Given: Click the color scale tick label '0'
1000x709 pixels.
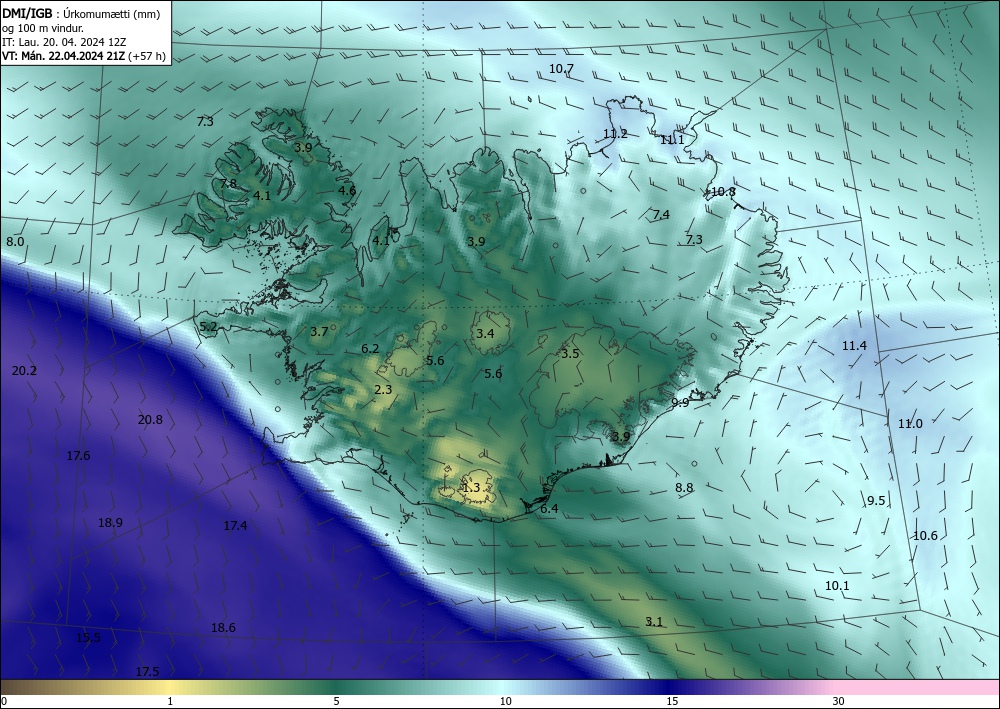Looking at the screenshot, I should pyautogui.click(x=4, y=701).
